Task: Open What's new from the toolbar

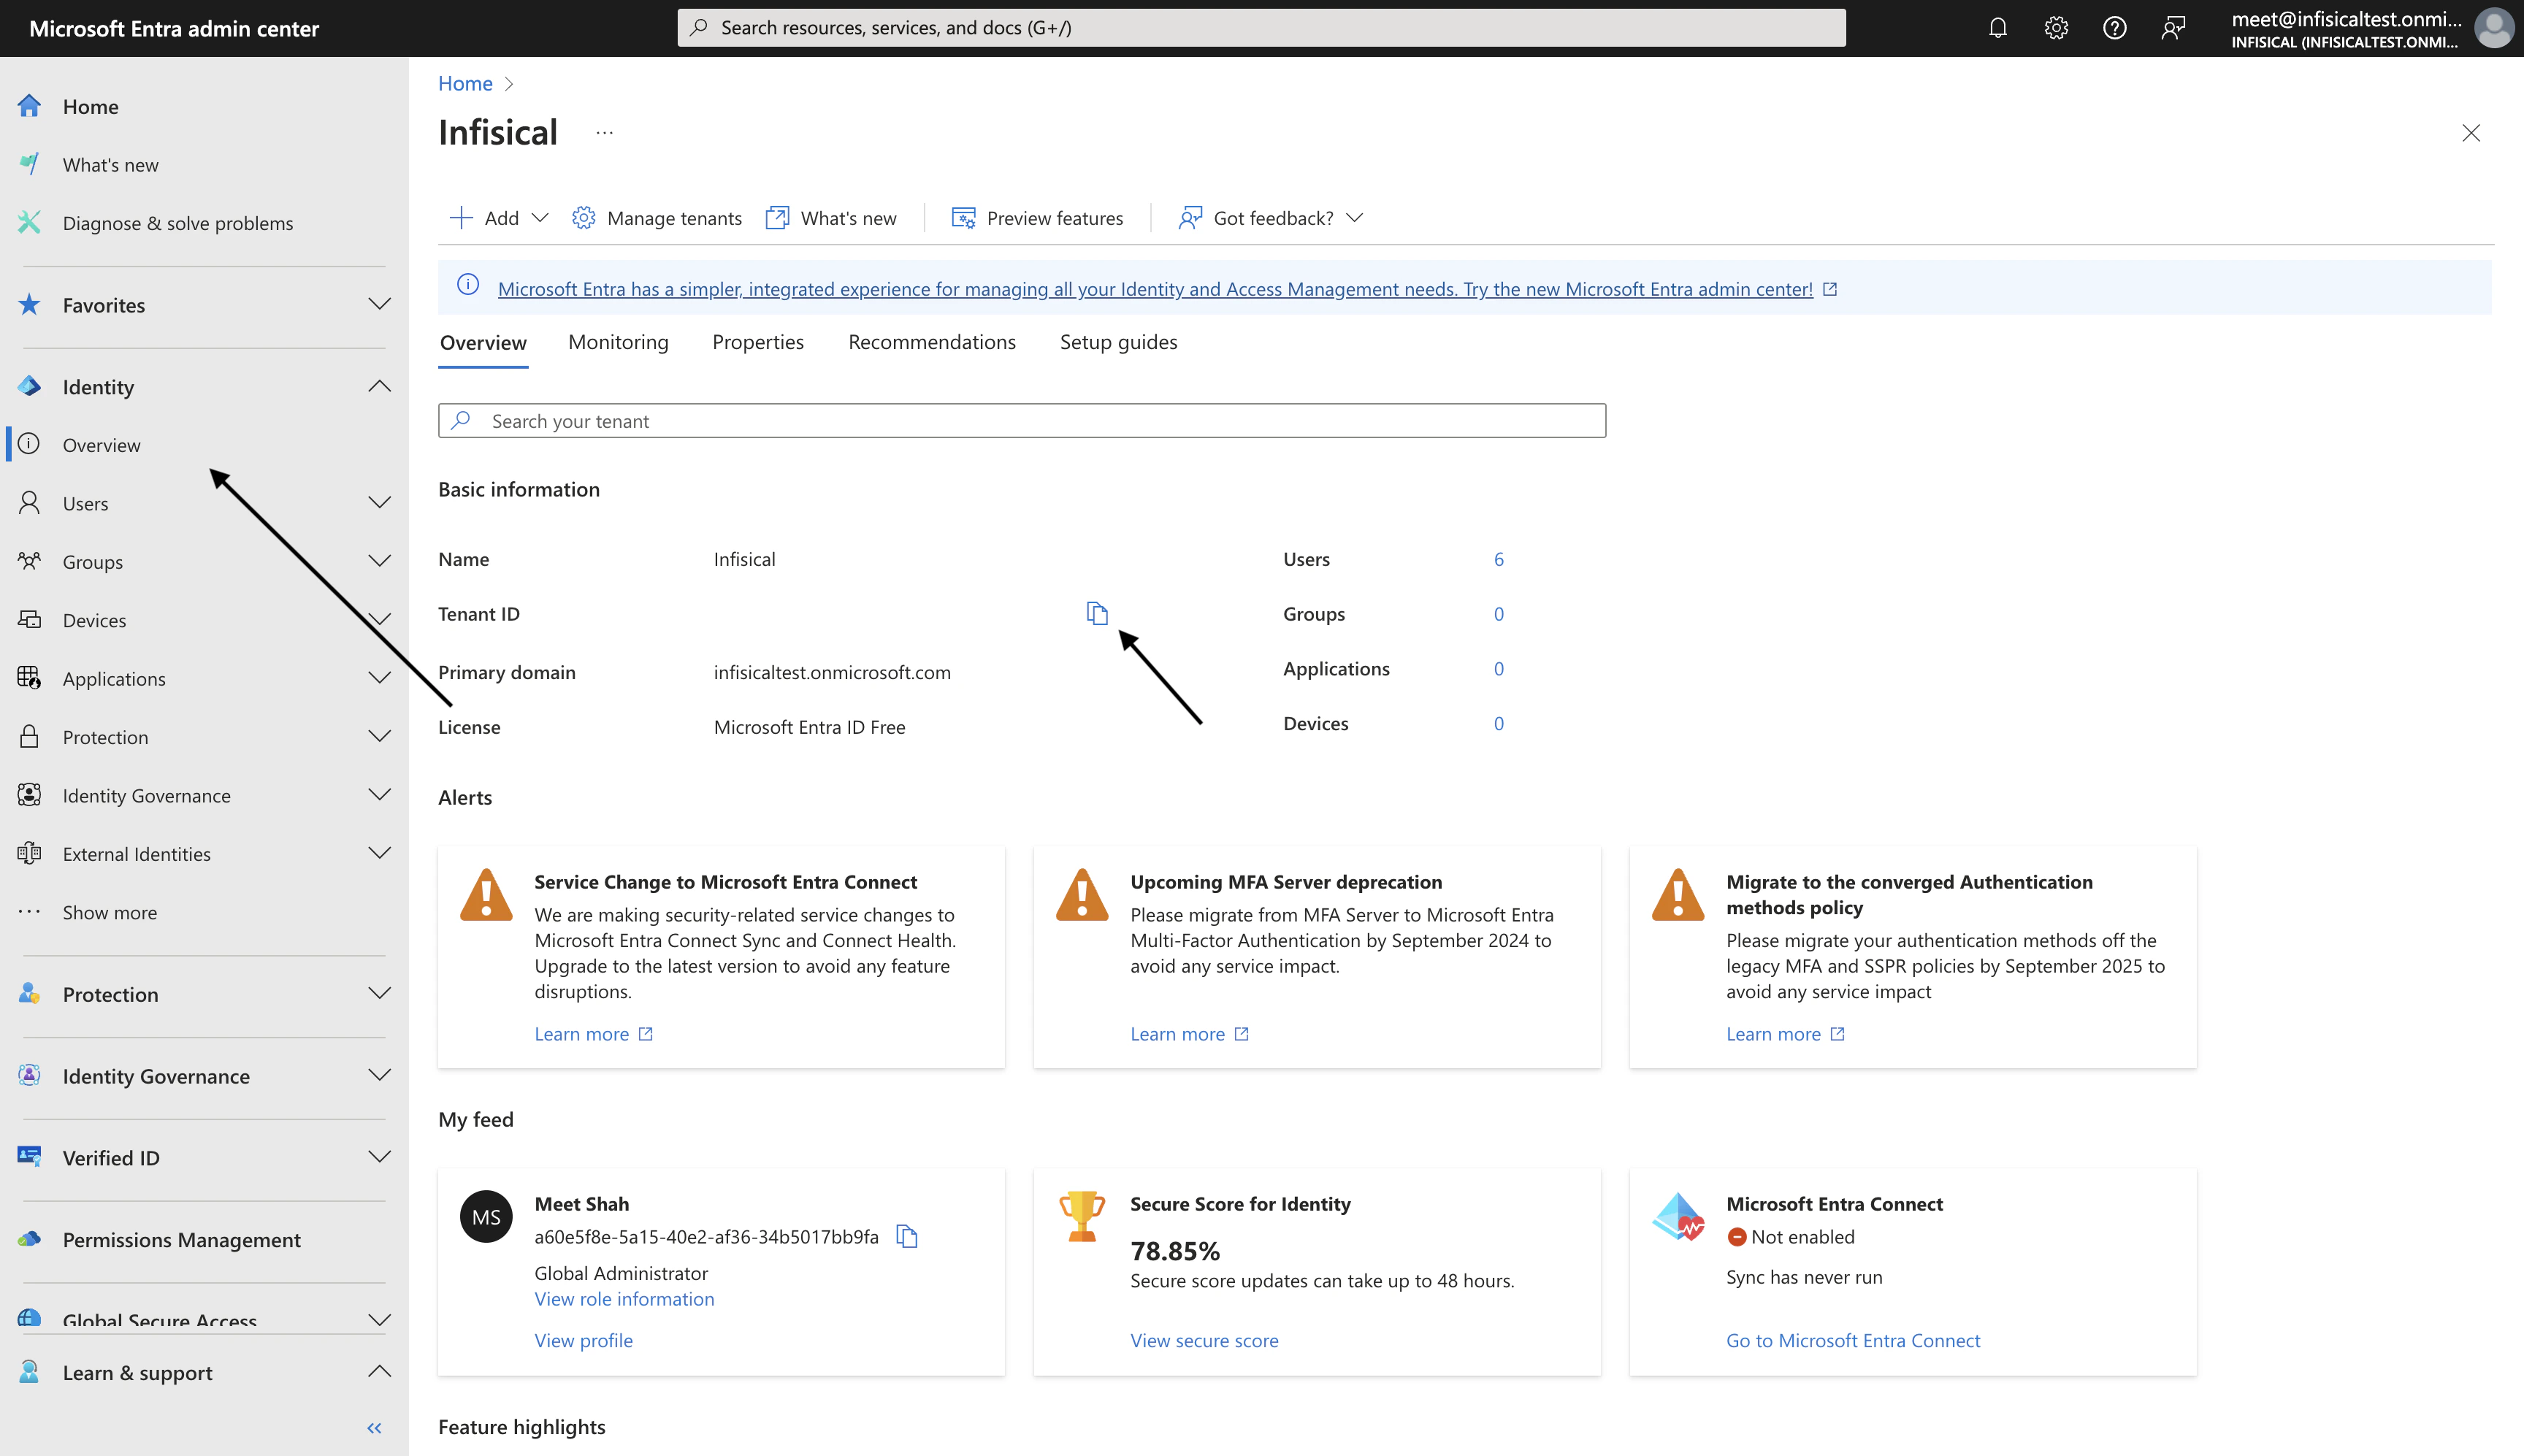Action: (831, 218)
